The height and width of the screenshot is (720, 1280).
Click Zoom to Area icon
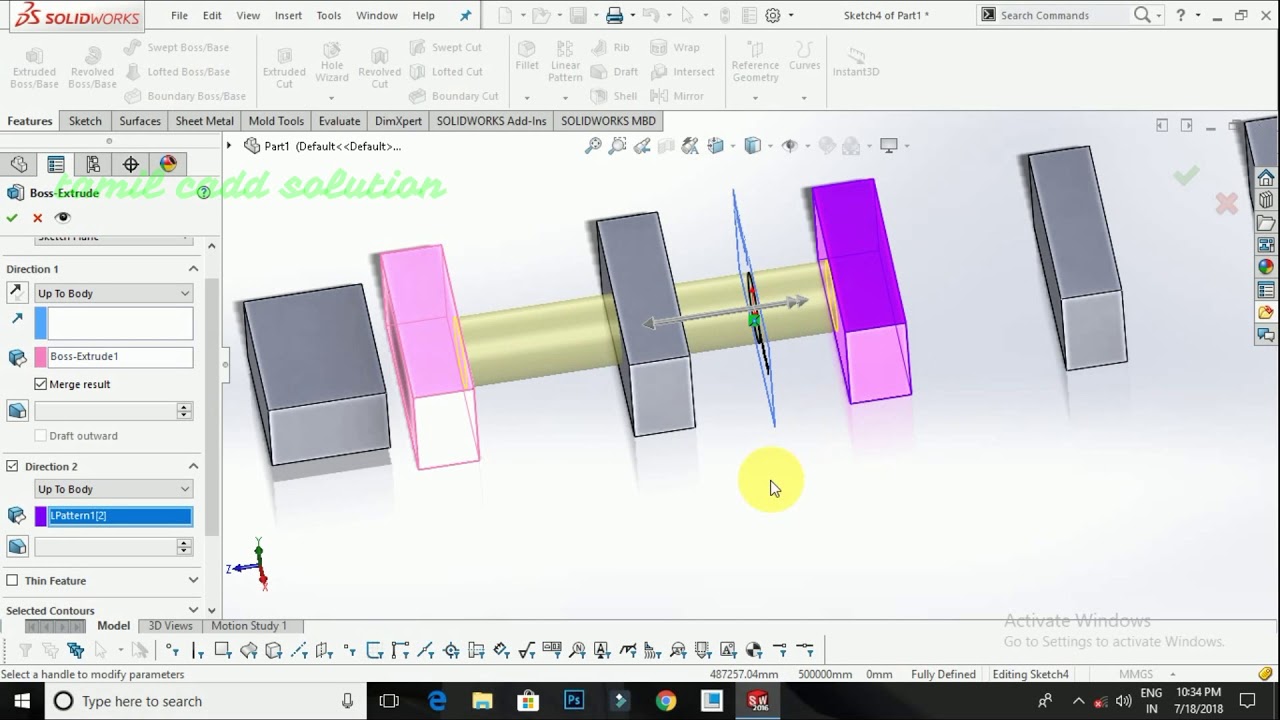(618, 146)
